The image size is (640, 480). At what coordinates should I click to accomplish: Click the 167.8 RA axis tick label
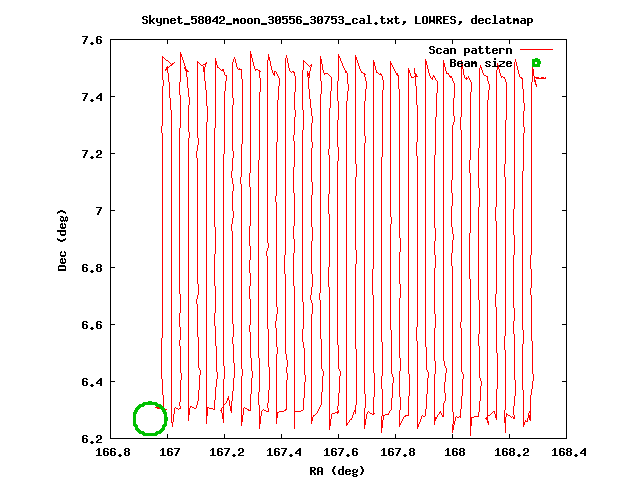pos(398,452)
